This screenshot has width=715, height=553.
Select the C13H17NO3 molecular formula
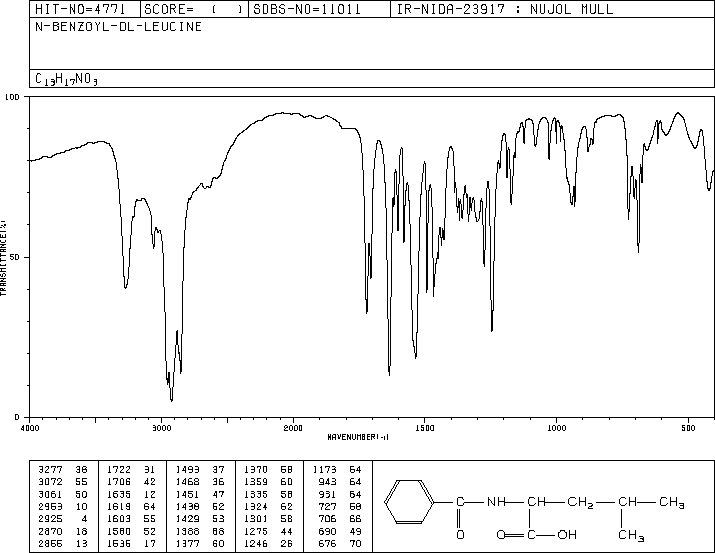[66, 78]
